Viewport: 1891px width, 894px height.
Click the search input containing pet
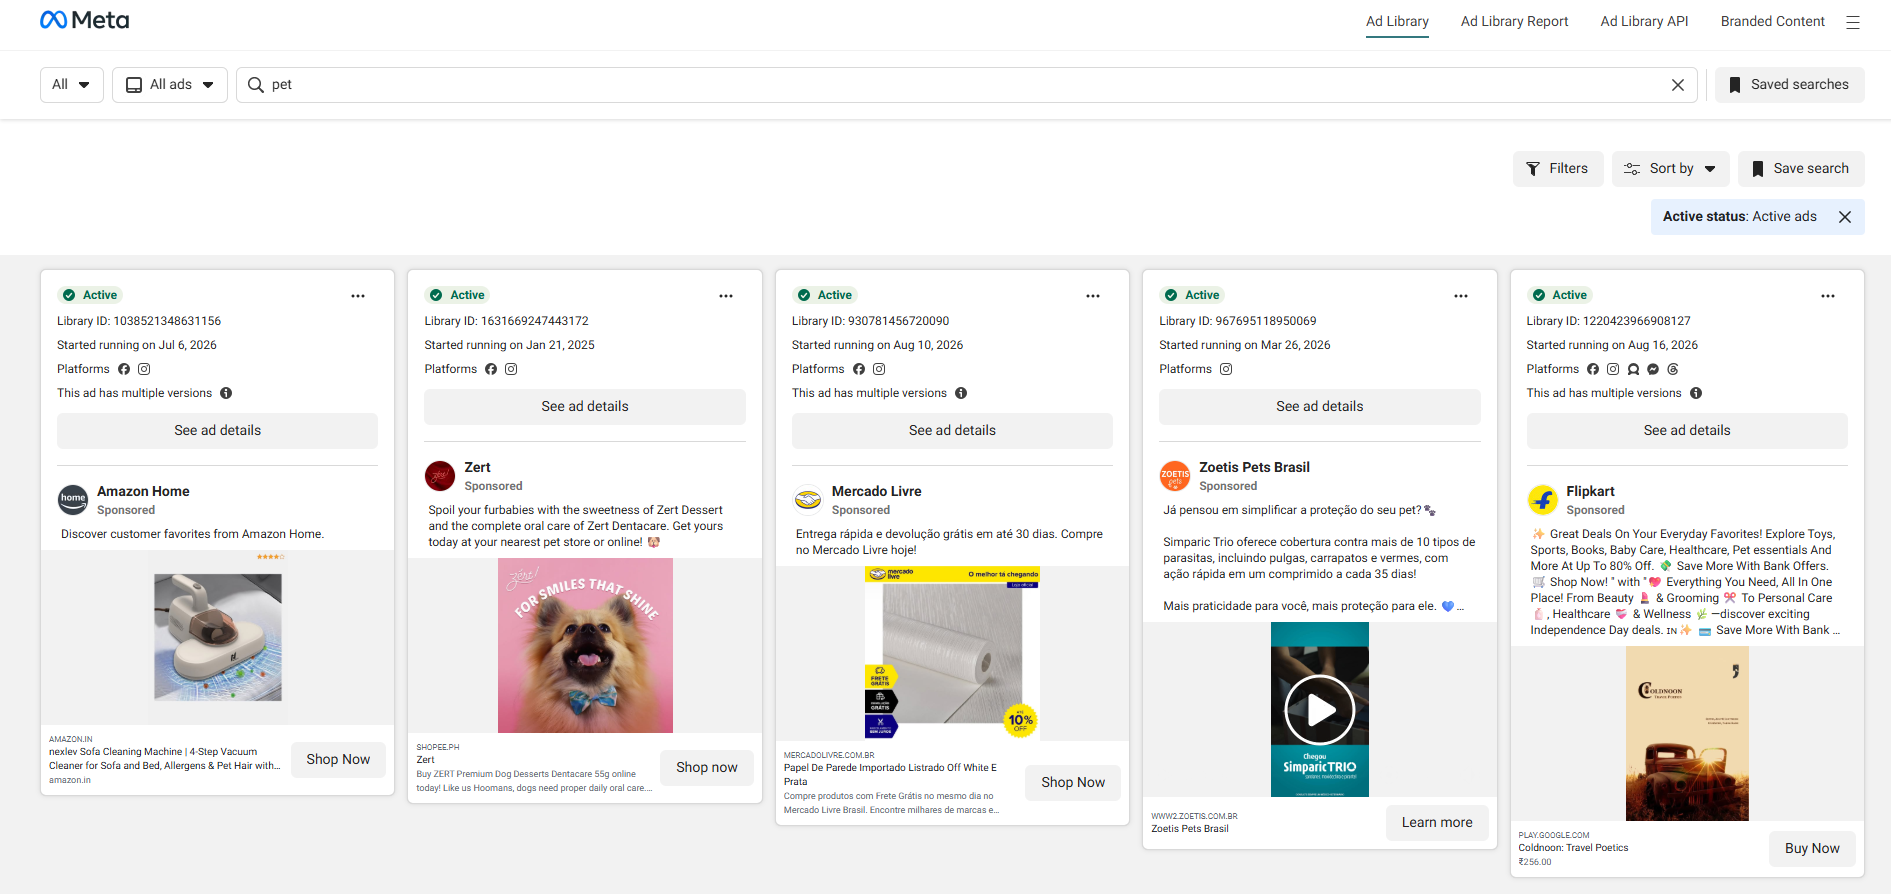967,85
